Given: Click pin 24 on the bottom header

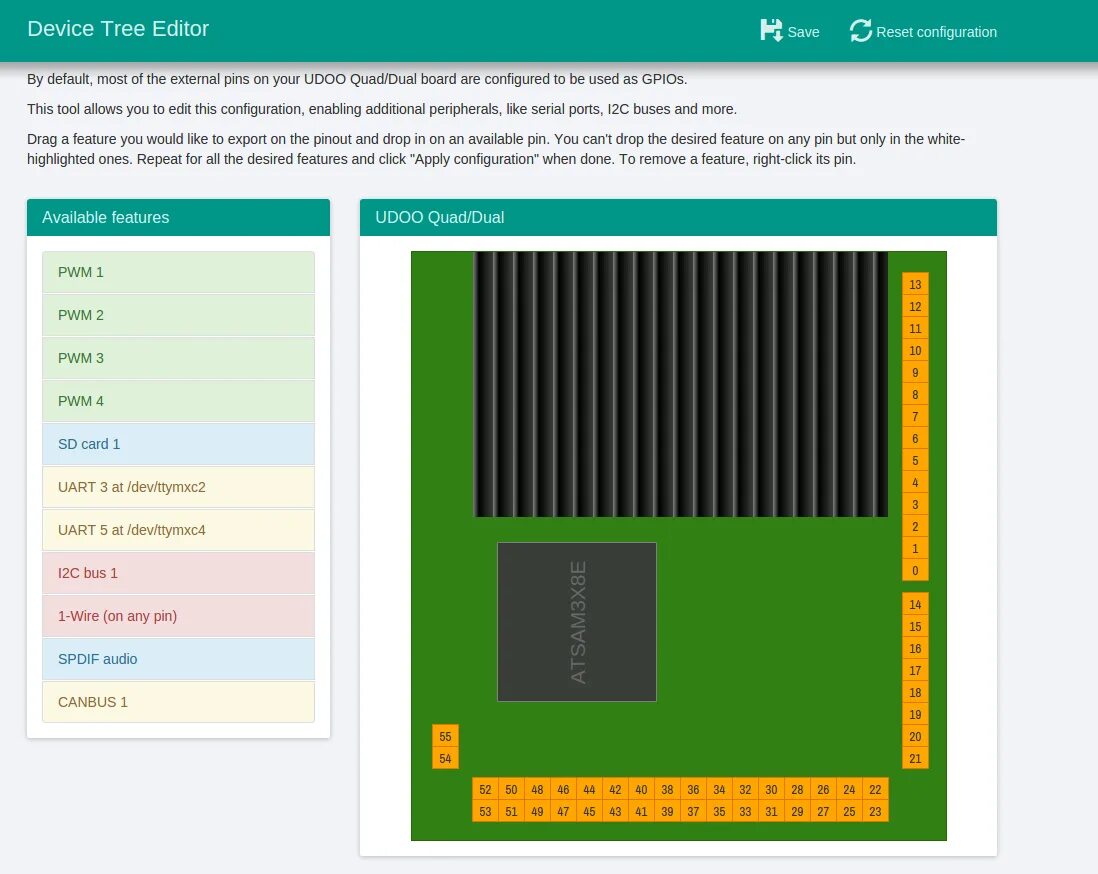Looking at the screenshot, I should click(849, 789).
